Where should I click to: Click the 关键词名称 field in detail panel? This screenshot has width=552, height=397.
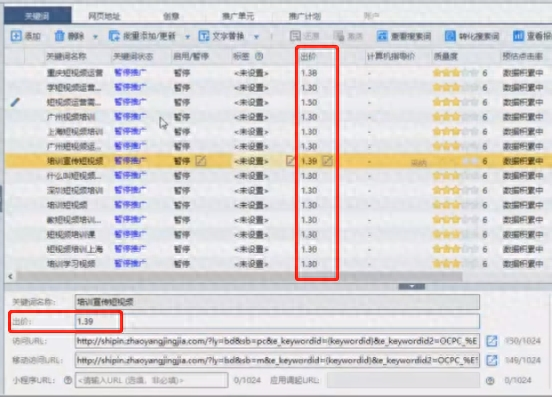click(277, 302)
